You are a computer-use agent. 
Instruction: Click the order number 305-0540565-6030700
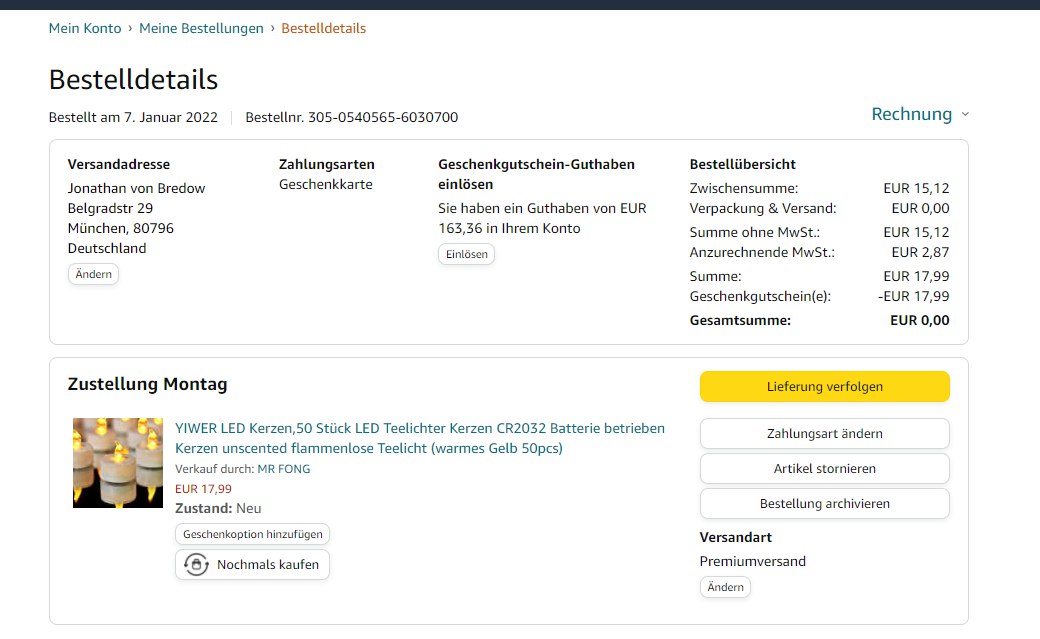coord(382,117)
